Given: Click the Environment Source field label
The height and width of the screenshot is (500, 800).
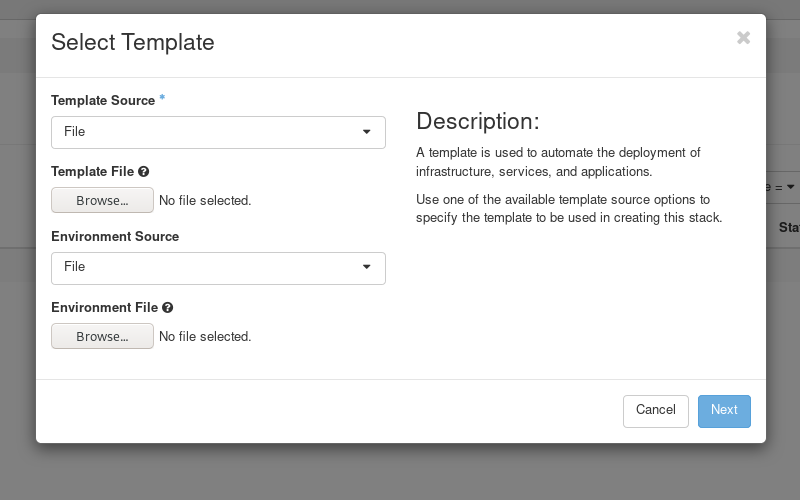Looking at the screenshot, I should point(115,237).
